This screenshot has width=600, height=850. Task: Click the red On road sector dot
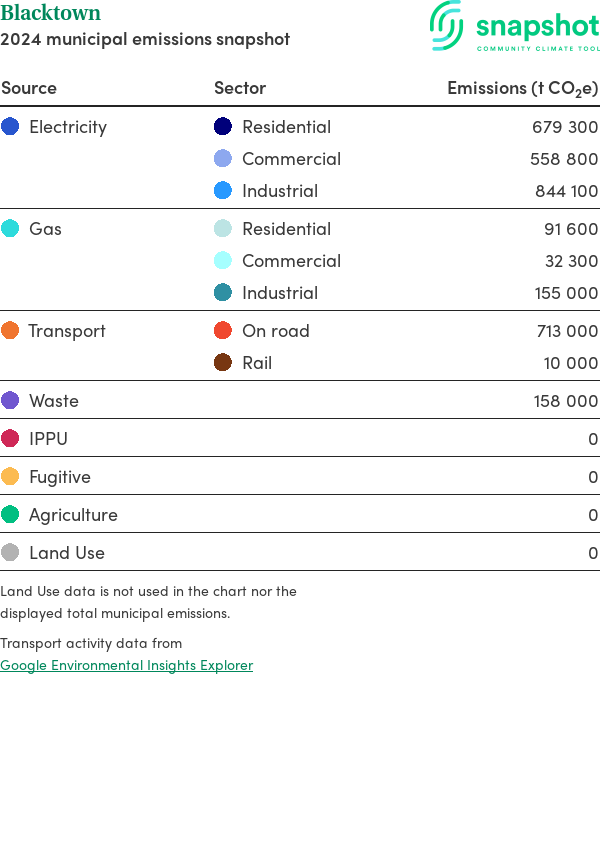click(x=223, y=331)
